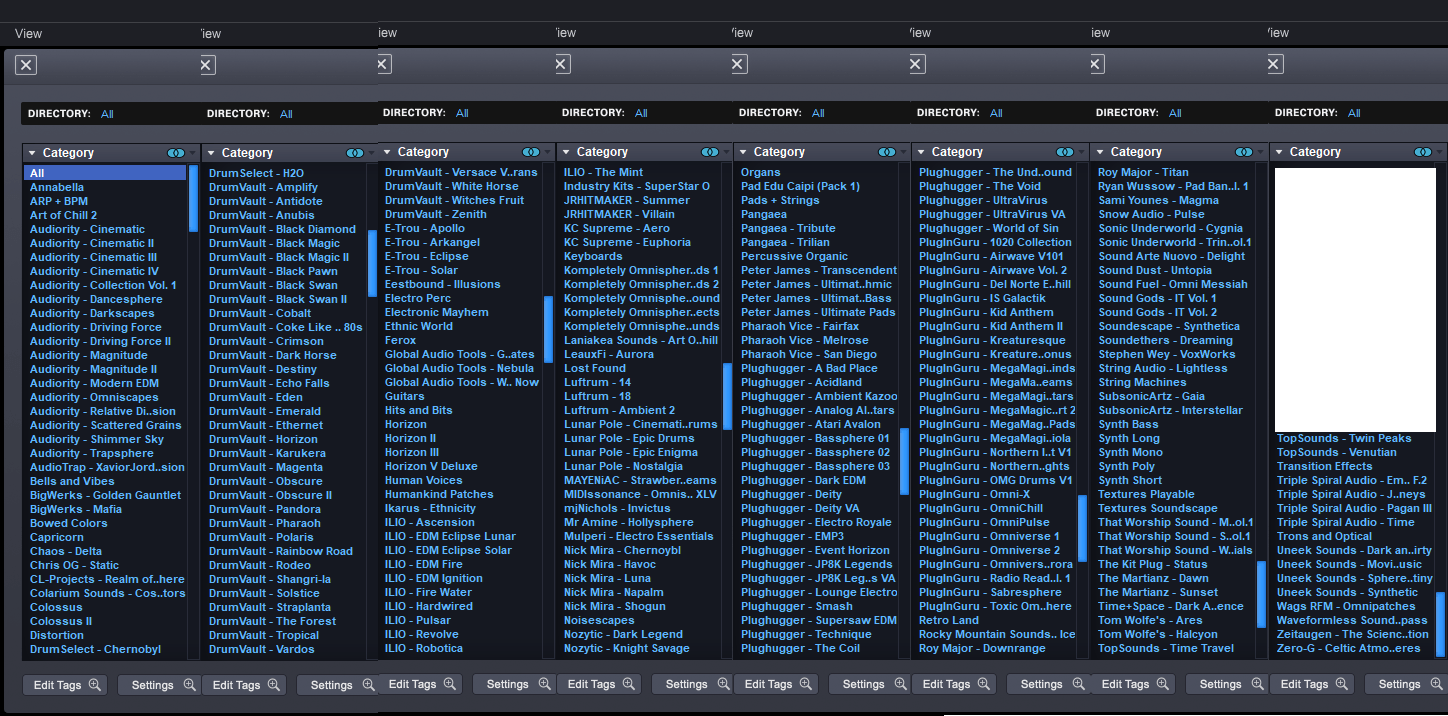Open the Category dropdown above Roy Major - Titan
Viewport: 1448px width, 716px height.
point(1129,152)
